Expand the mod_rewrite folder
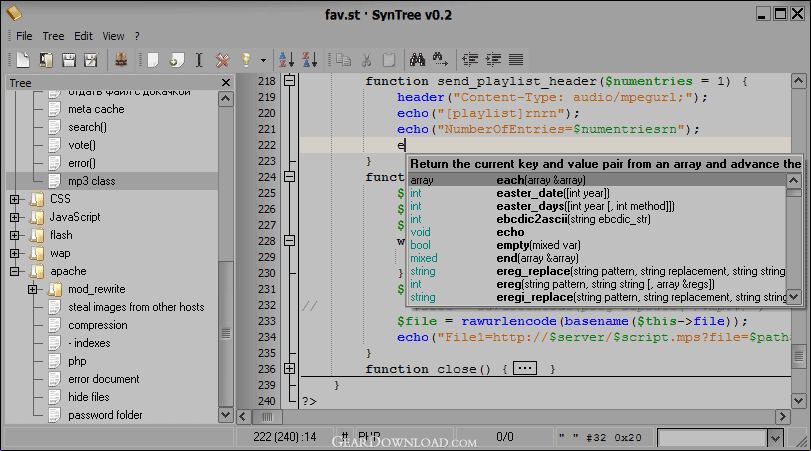The width and height of the screenshot is (811, 451). pos(33,289)
